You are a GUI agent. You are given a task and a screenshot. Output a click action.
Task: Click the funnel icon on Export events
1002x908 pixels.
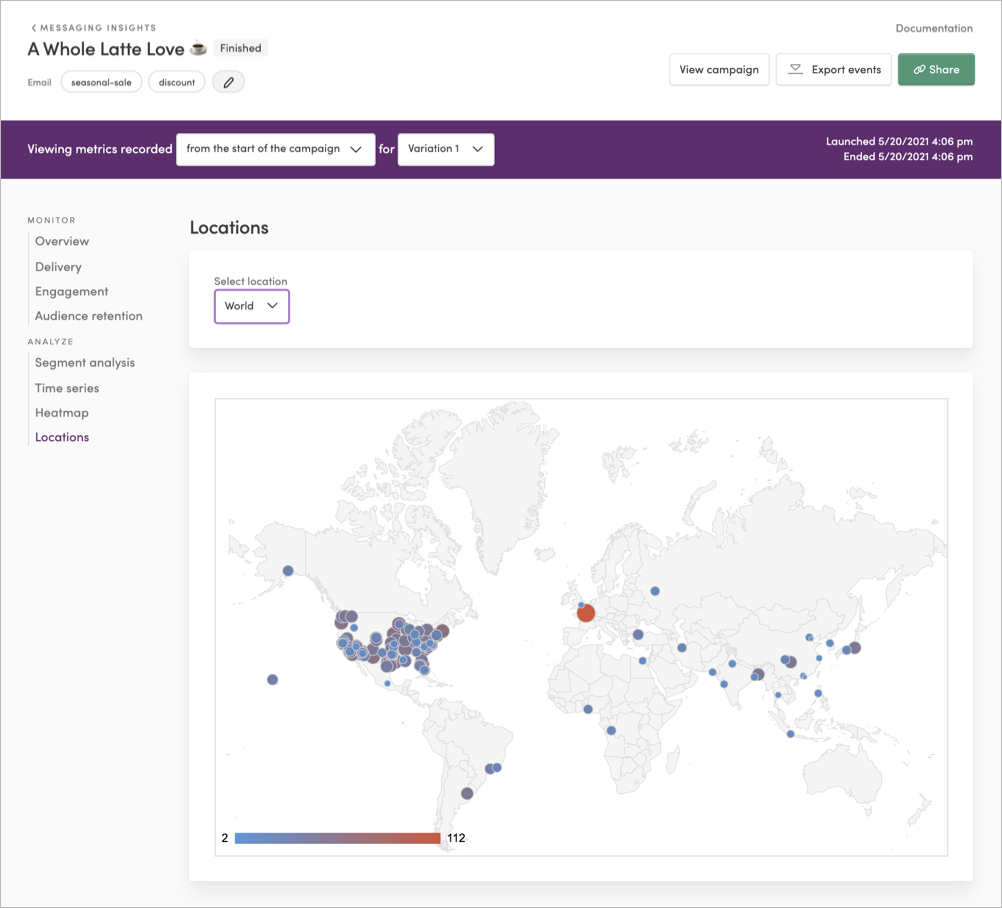796,68
